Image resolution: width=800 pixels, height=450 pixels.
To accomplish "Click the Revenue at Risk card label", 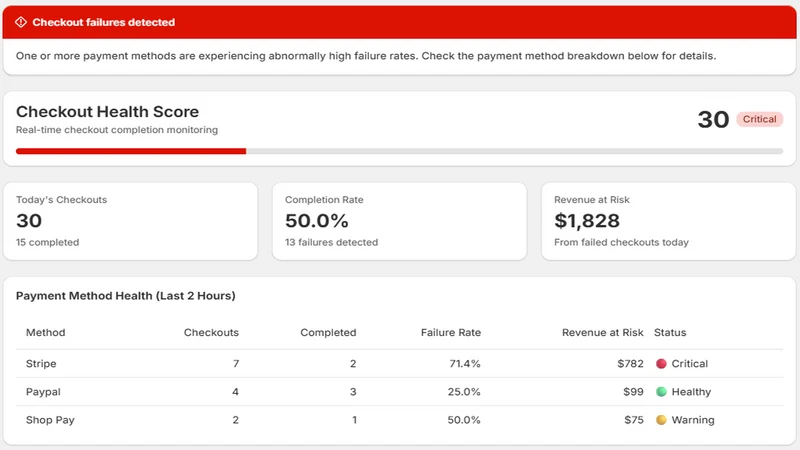I will [592, 200].
